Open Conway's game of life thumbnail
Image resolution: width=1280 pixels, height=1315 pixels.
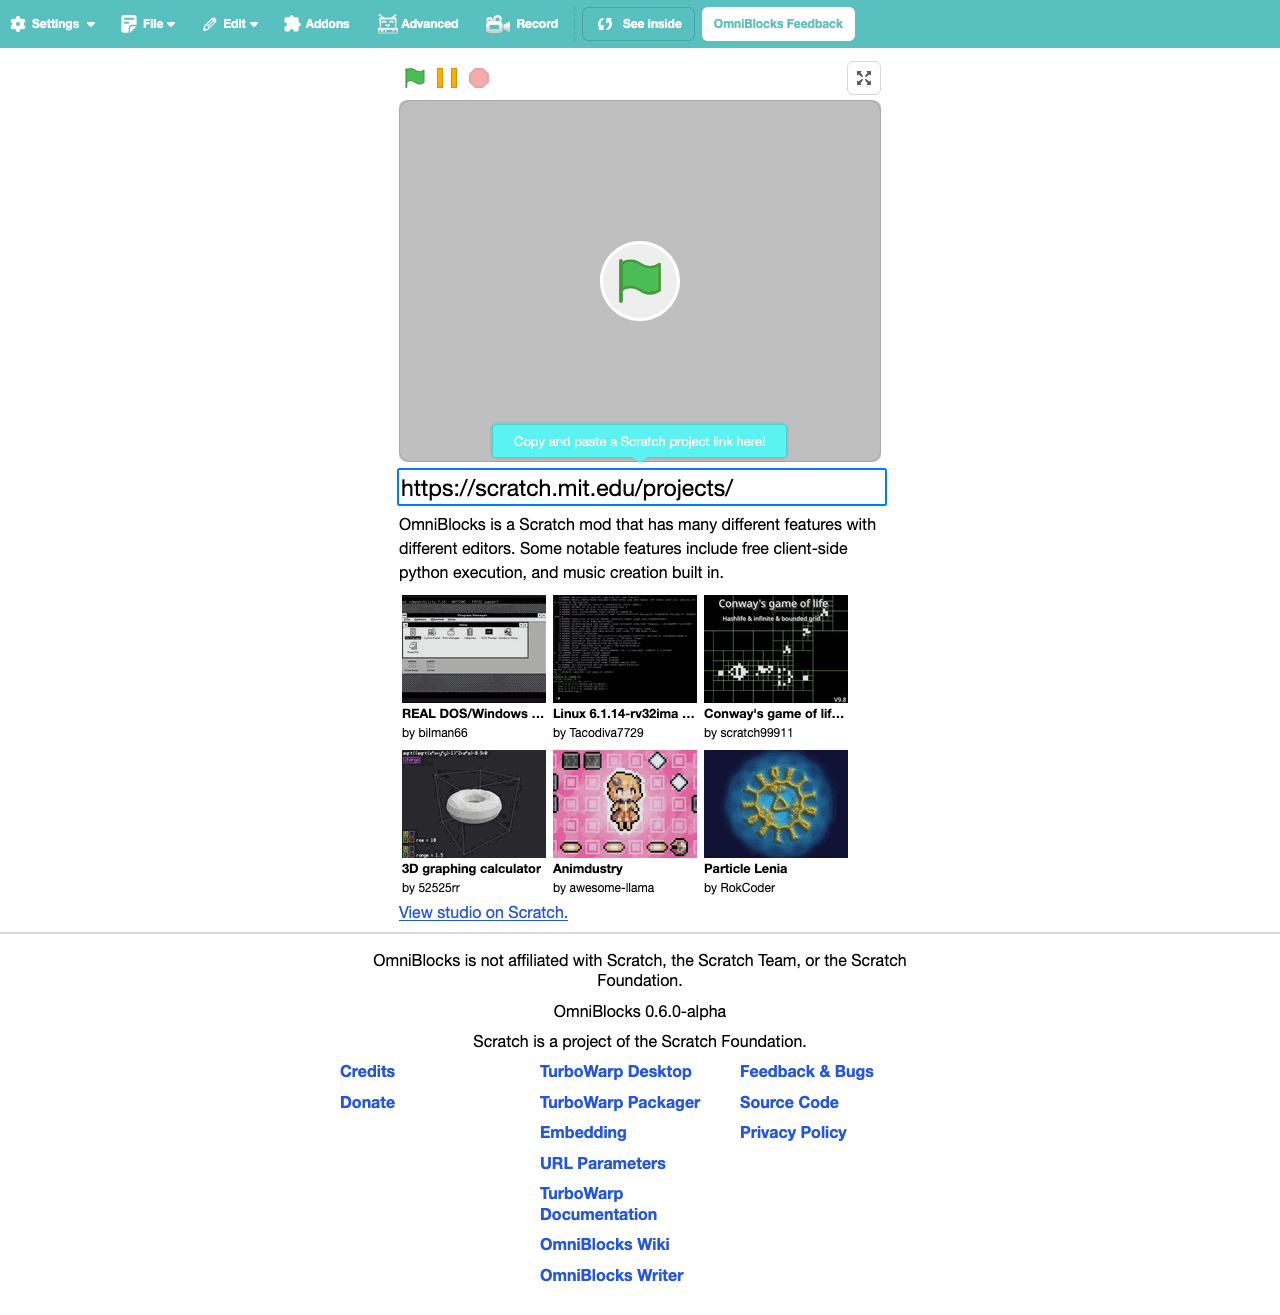[776, 649]
